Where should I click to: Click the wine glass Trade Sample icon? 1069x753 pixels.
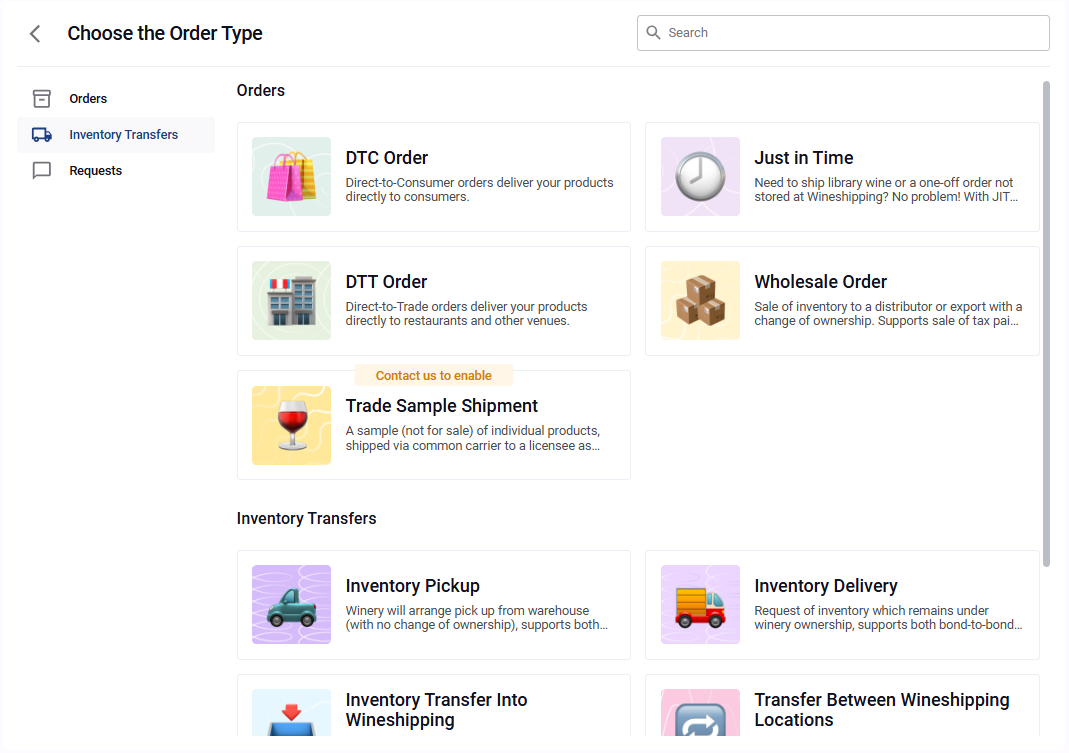291,425
